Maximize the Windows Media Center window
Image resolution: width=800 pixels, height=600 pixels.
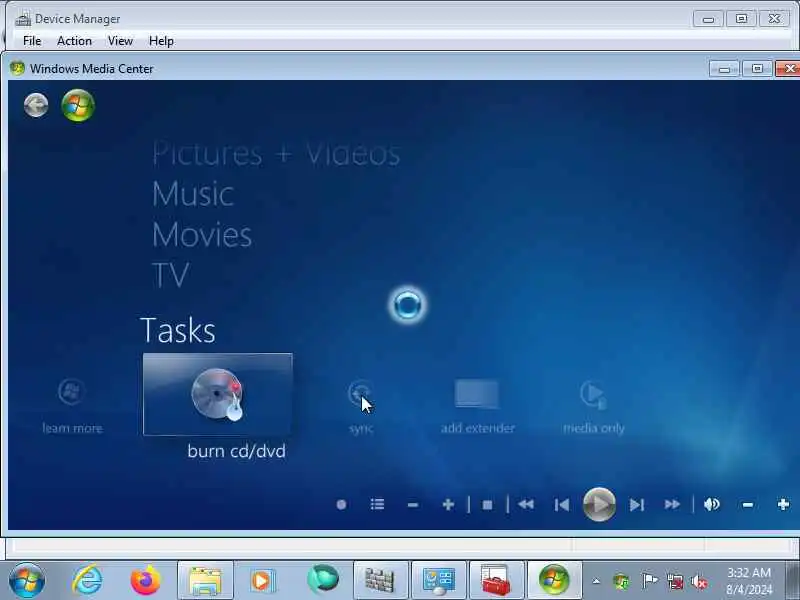[x=757, y=68]
